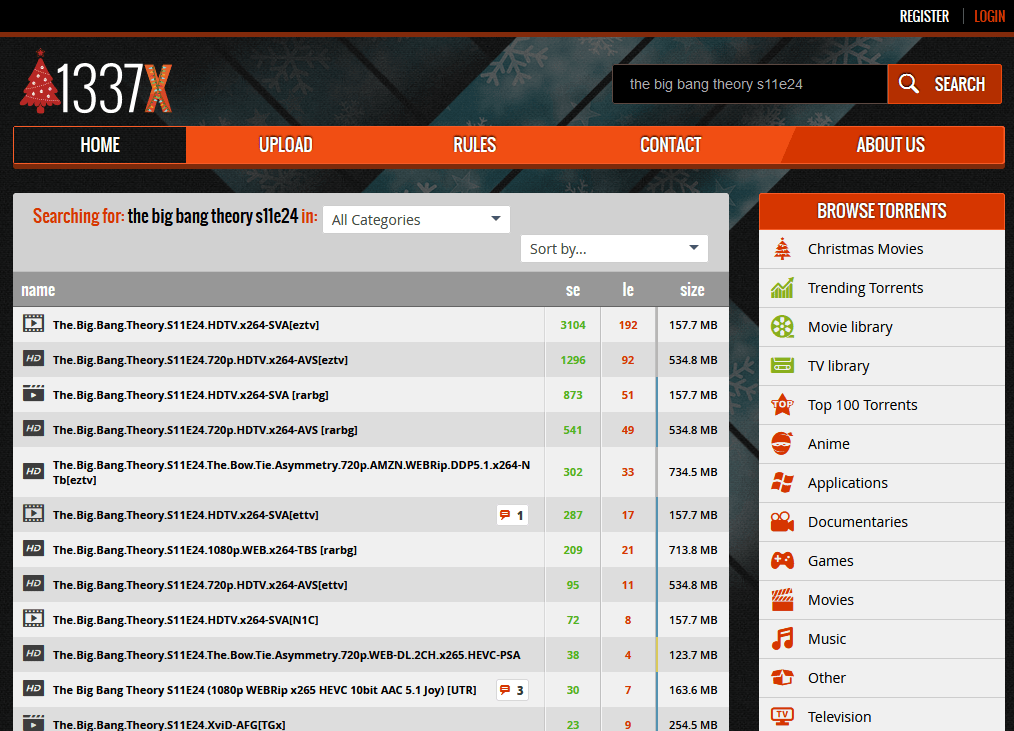Click seeders value 3104
This screenshot has width=1014, height=731.
(x=573, y=325)
